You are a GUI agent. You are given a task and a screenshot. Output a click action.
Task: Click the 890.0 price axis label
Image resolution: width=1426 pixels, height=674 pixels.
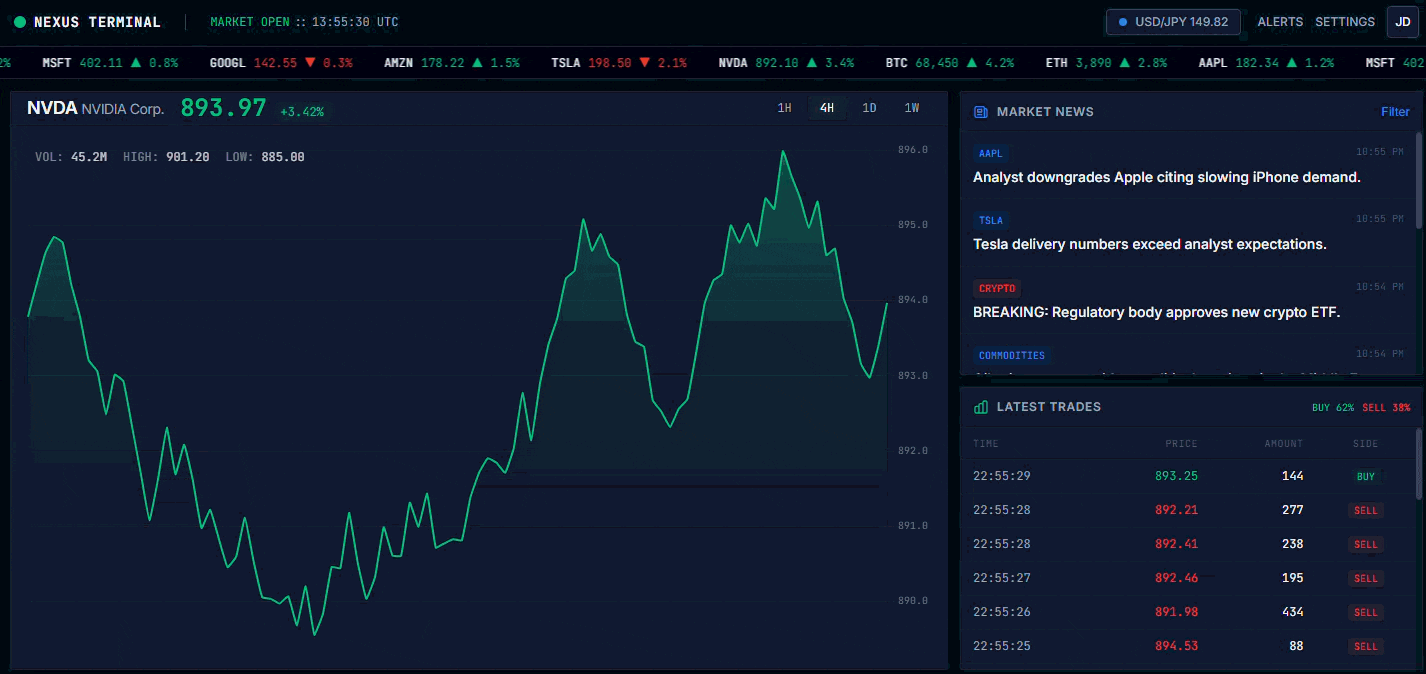coord(913,601)
